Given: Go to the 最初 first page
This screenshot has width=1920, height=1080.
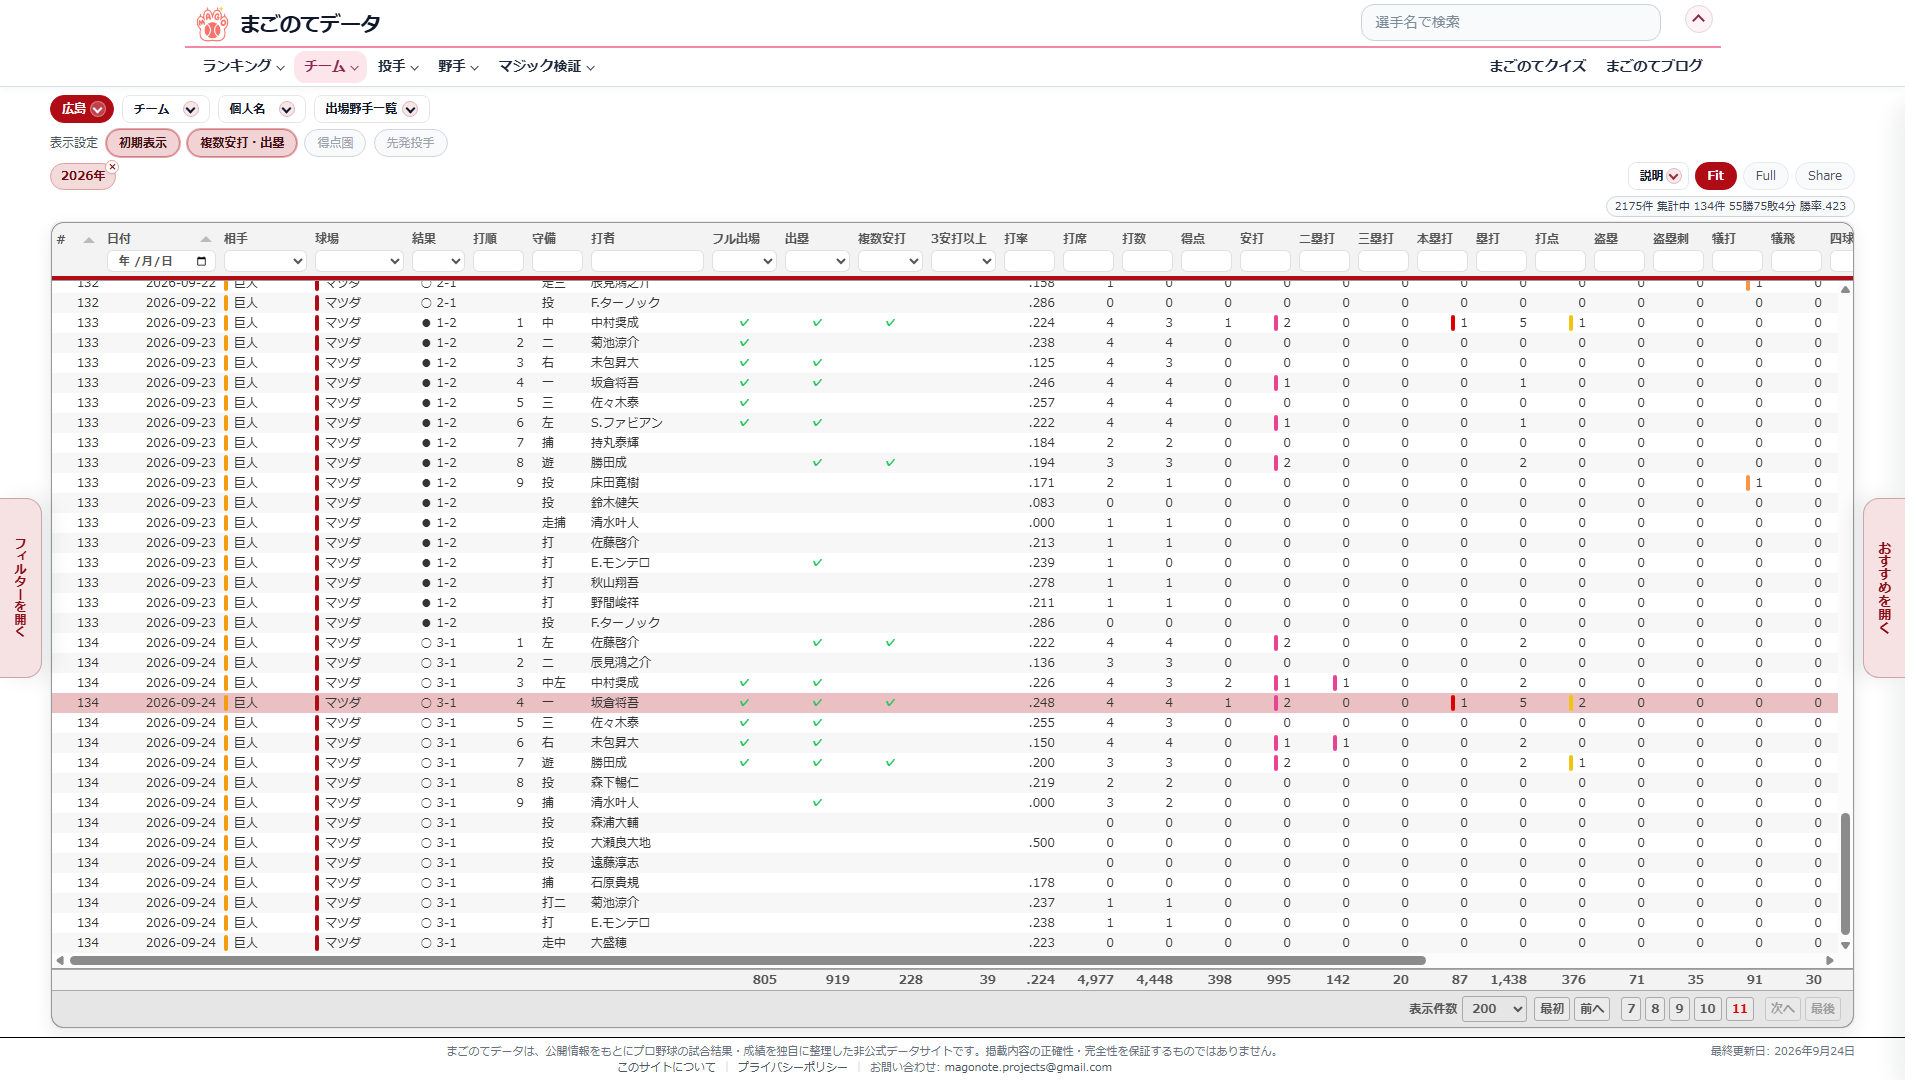Looking at the screenshot, I should point(1552,1009).
